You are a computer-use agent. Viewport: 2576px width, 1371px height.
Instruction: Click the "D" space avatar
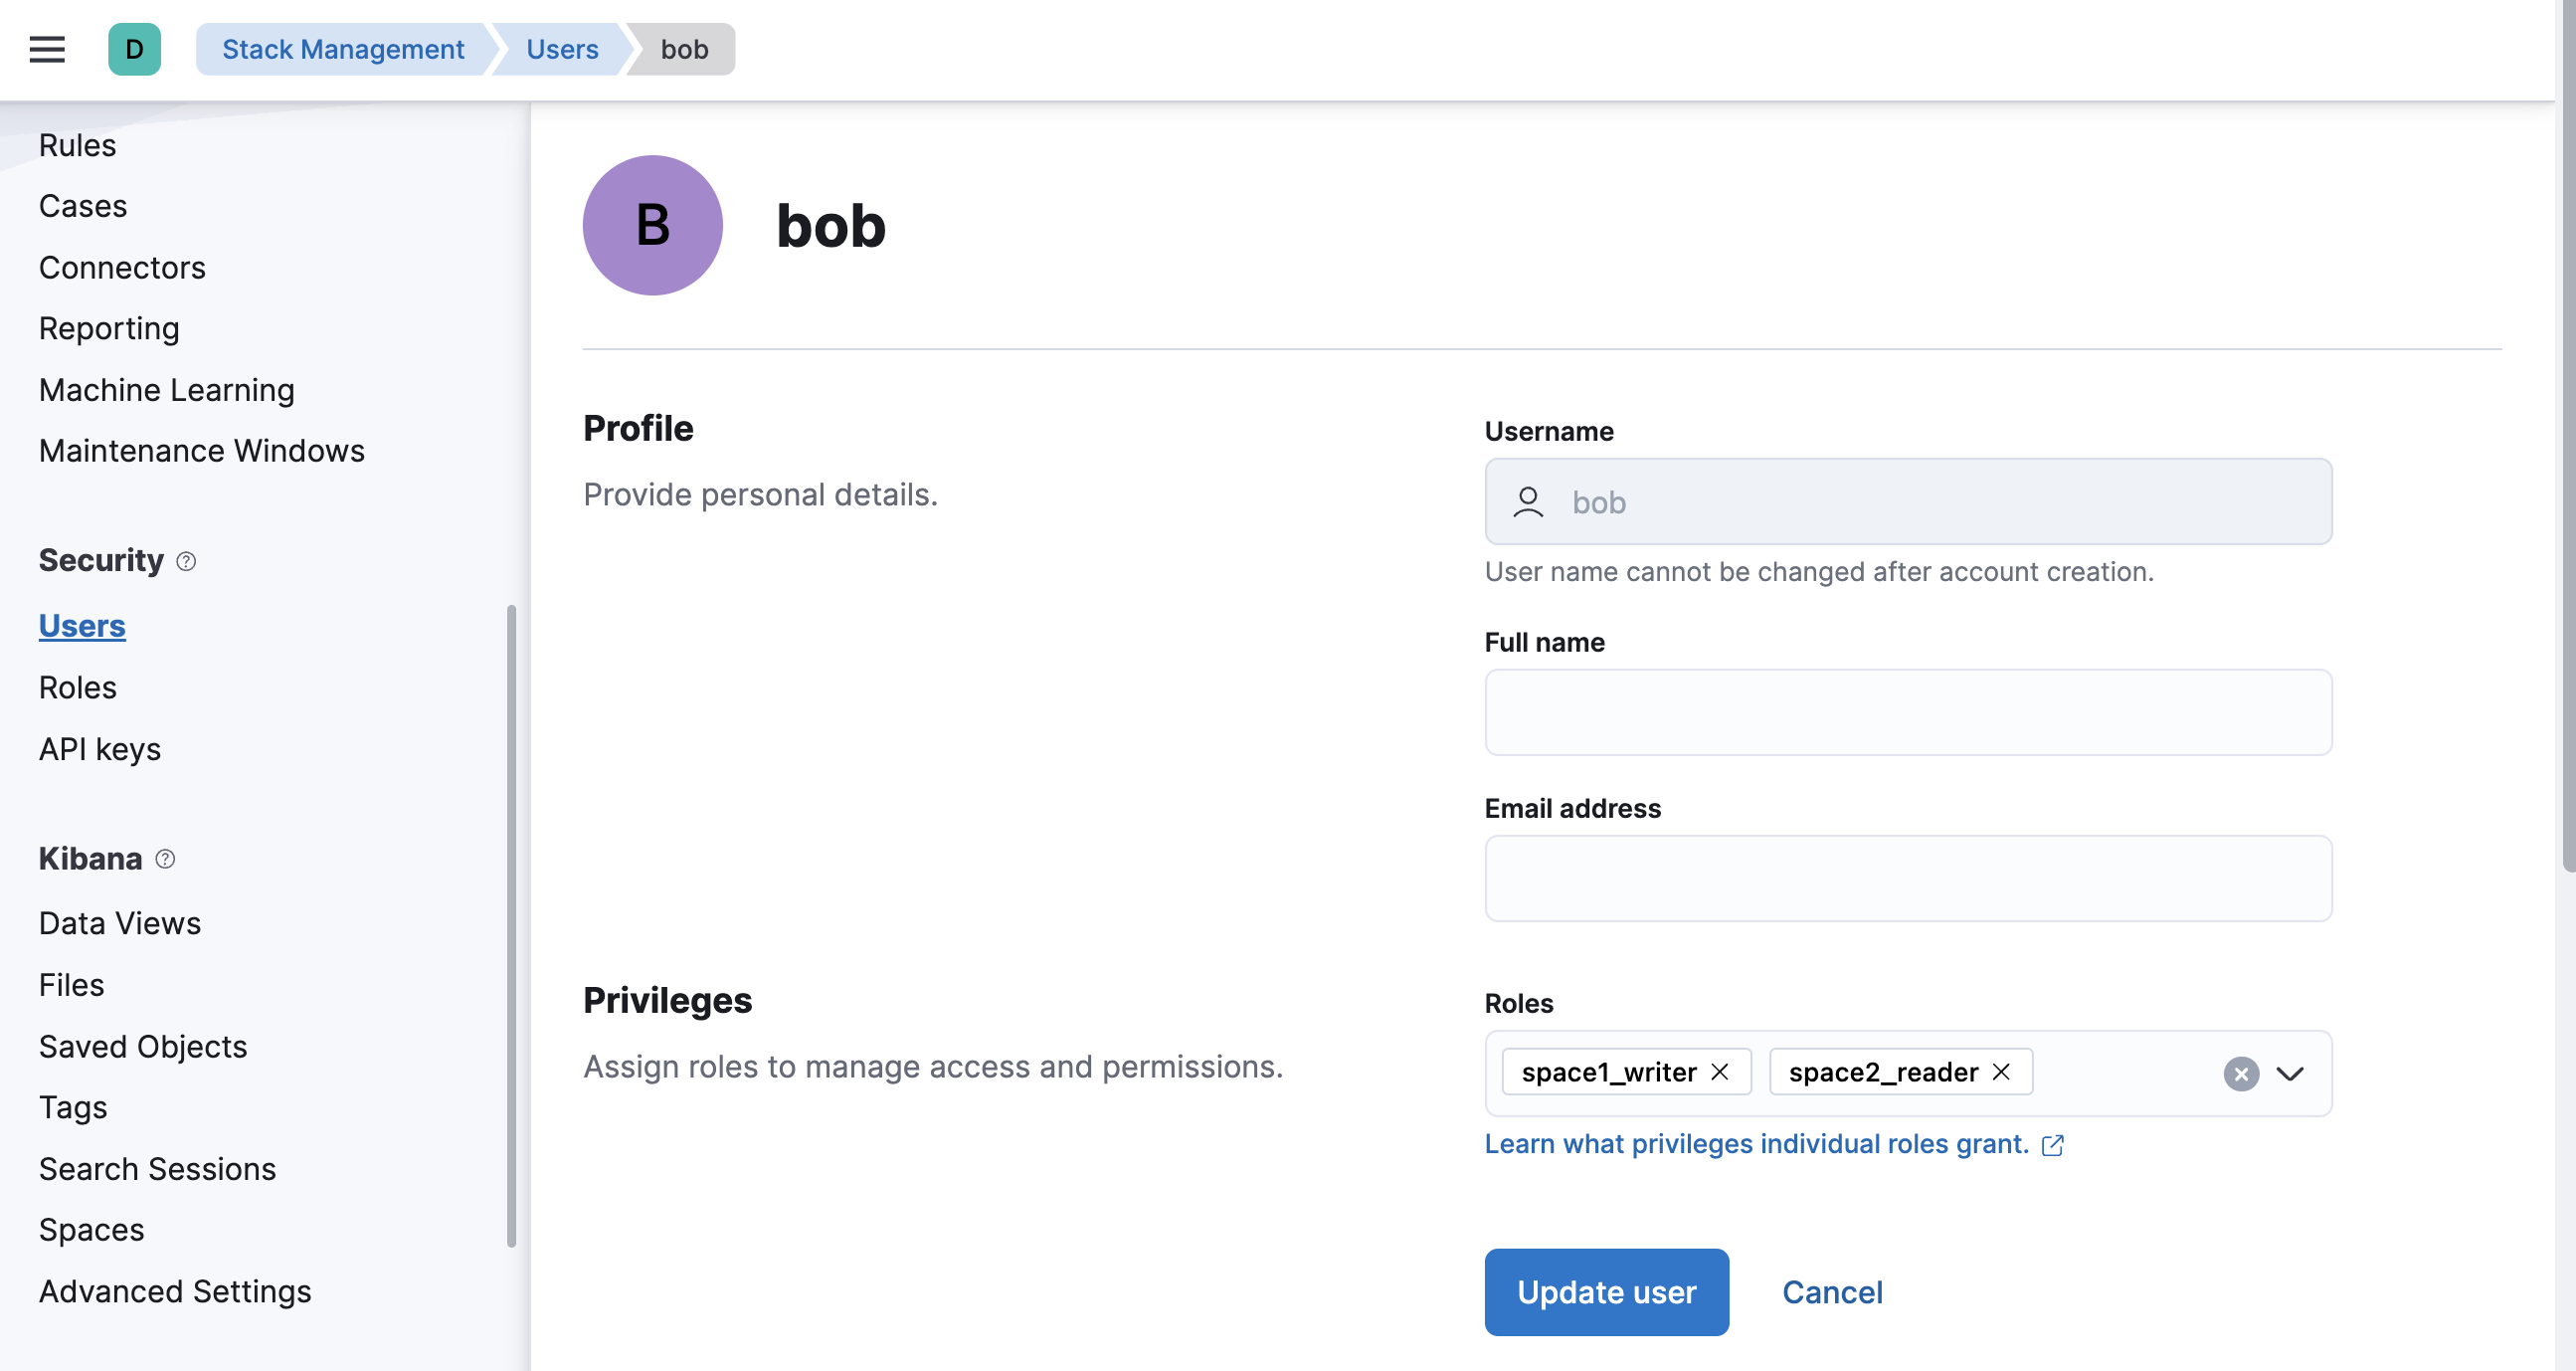[x=135, y=49]
